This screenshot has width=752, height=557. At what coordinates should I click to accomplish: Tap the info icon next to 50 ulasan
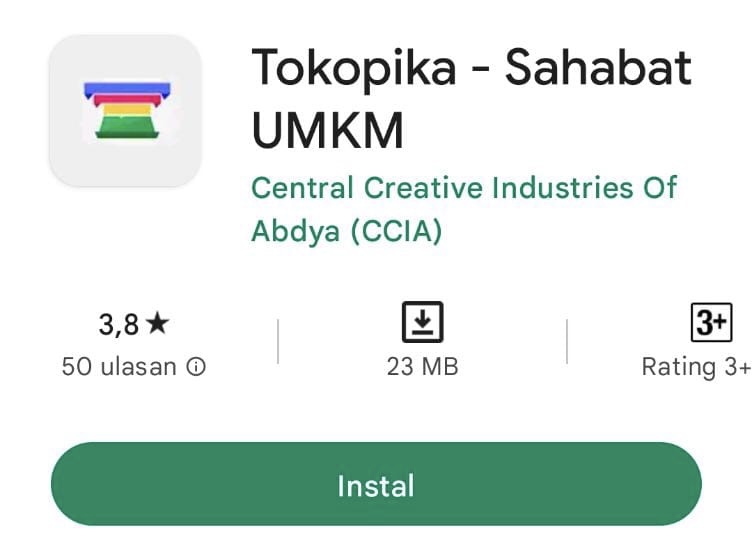[x=197, y=367]
